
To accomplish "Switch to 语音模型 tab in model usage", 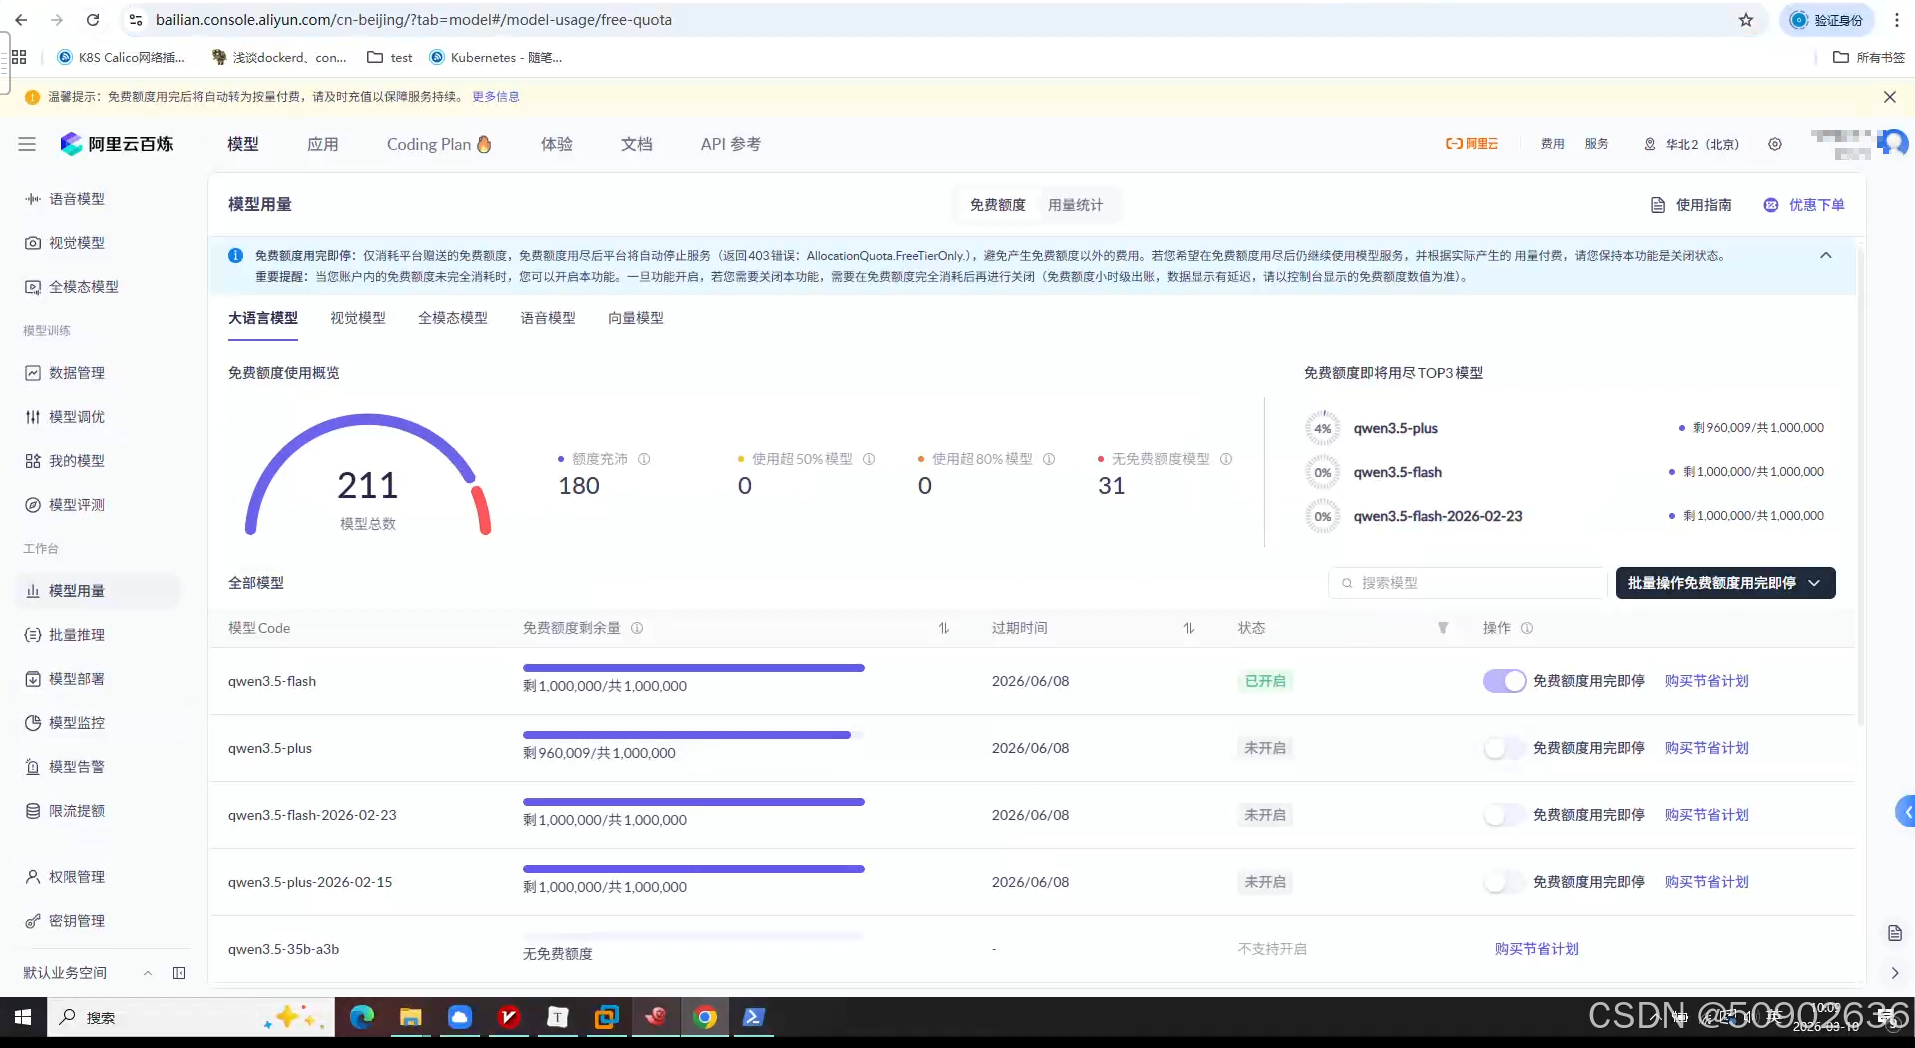I will click(x=548, y=318).
